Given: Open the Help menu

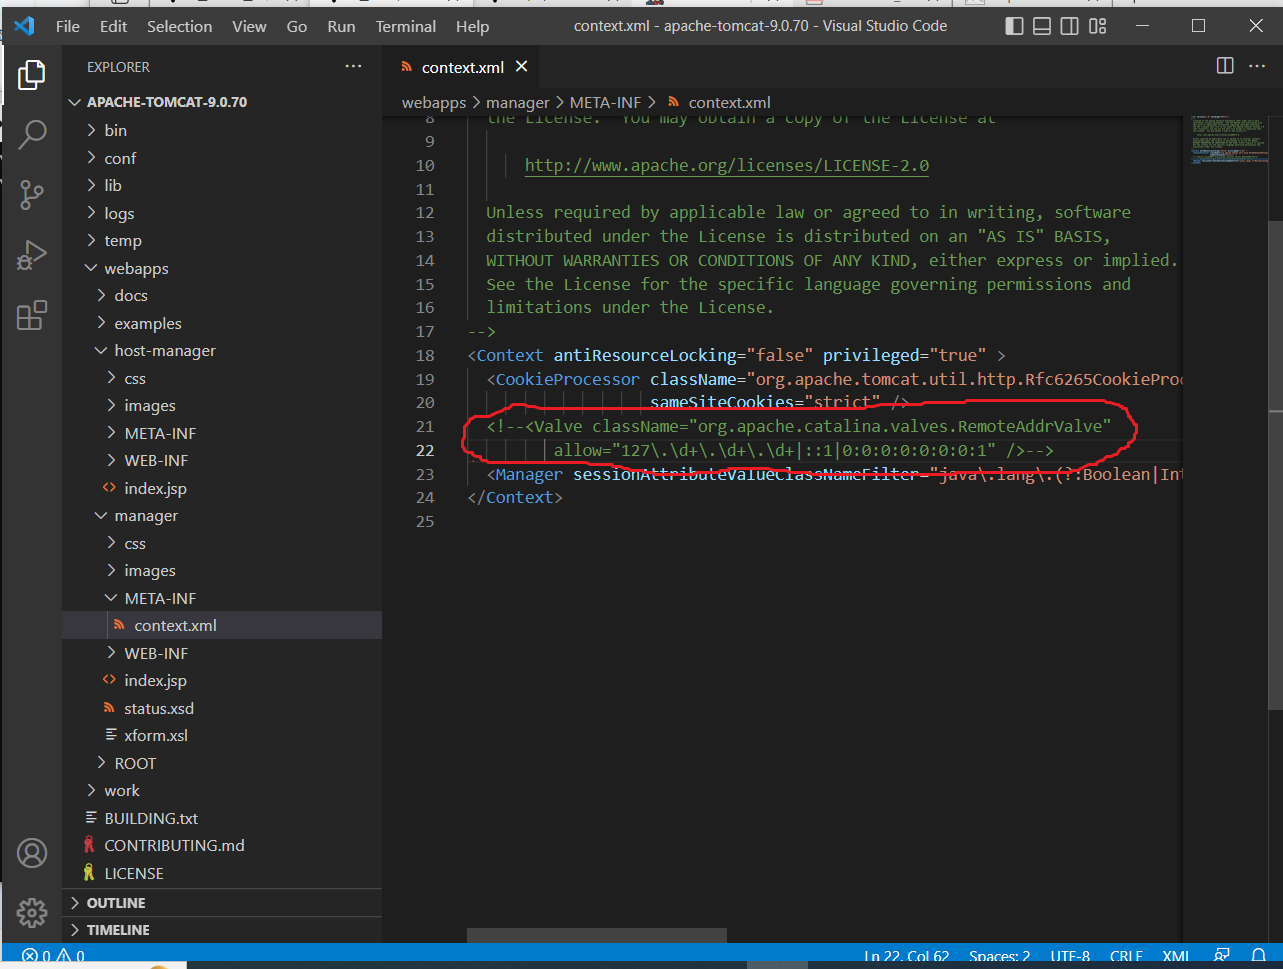Looking at the screenshot, I should (473, 26).
